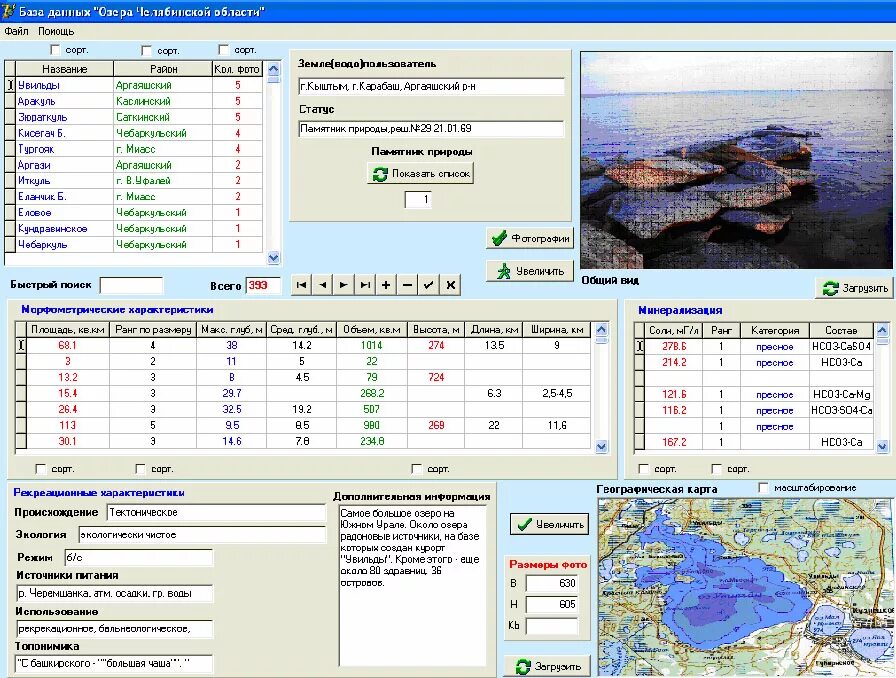Click Загрузить button under lake photo
Screen dimensions: 896x678
[854, 288]
